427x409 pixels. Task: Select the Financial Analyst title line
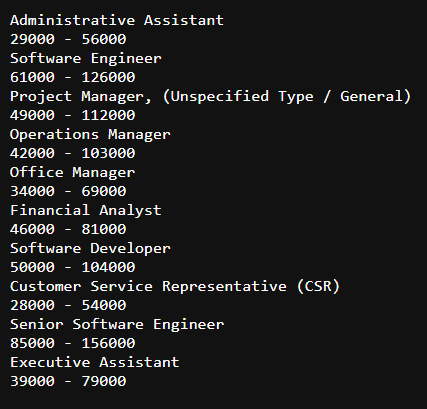[86, 211]
